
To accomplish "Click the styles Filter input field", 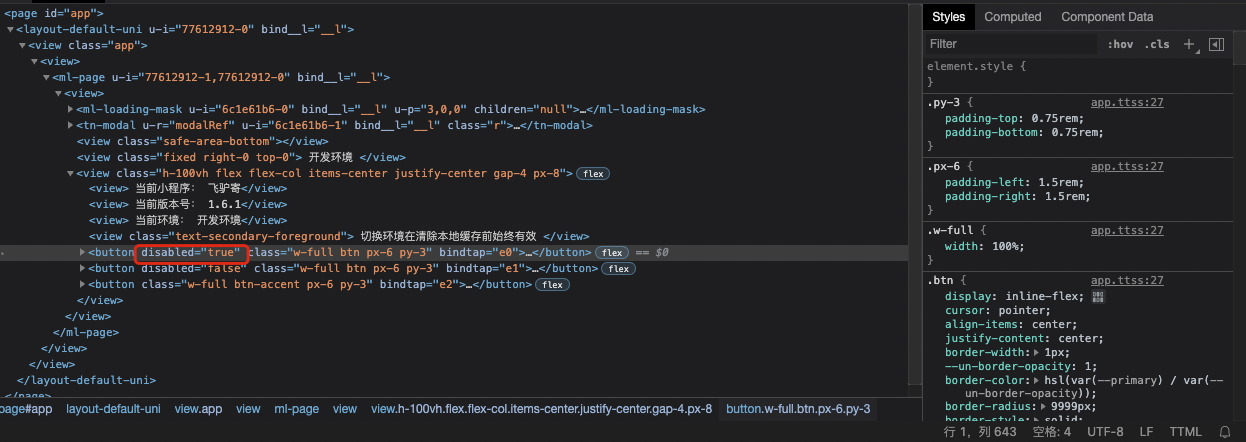I will 1010,44.
